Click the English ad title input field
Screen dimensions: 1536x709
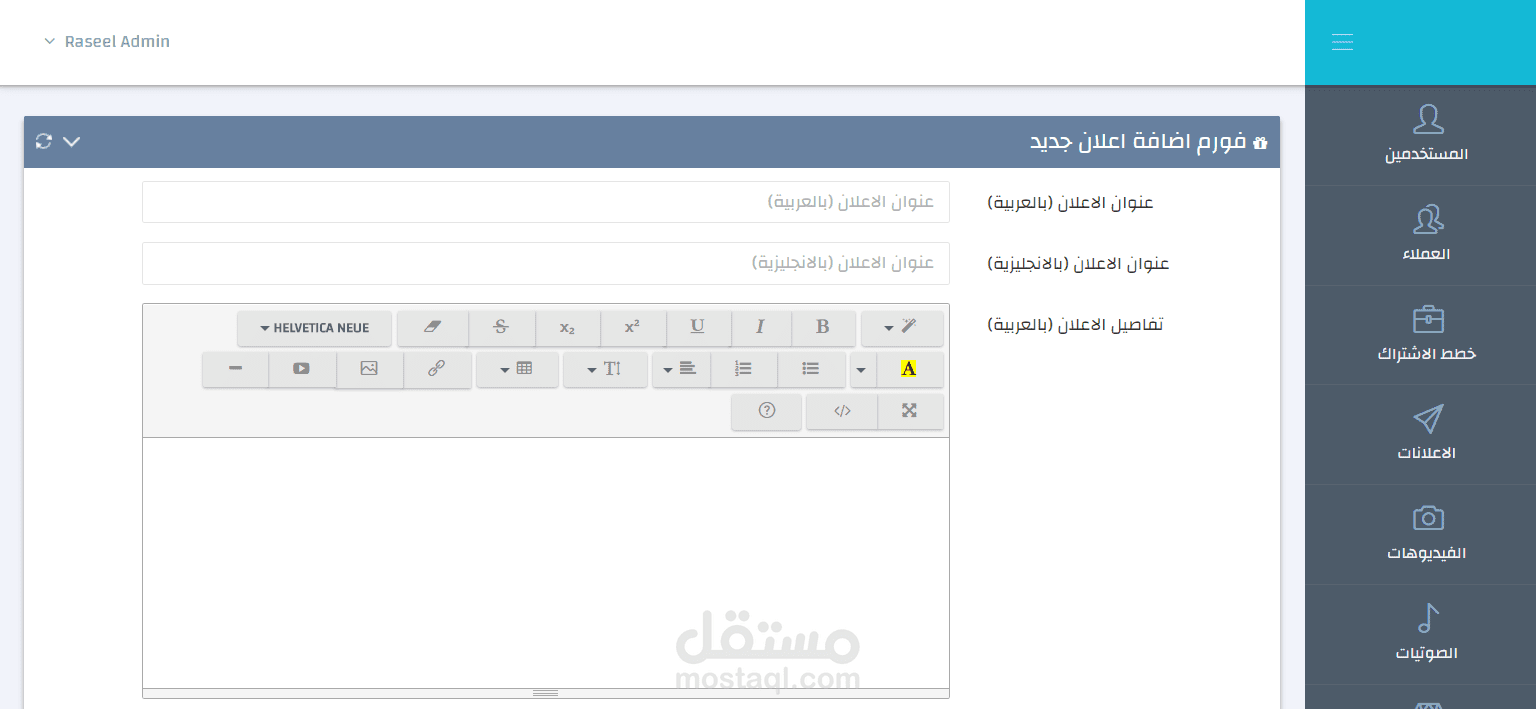[x=546, y=263]
